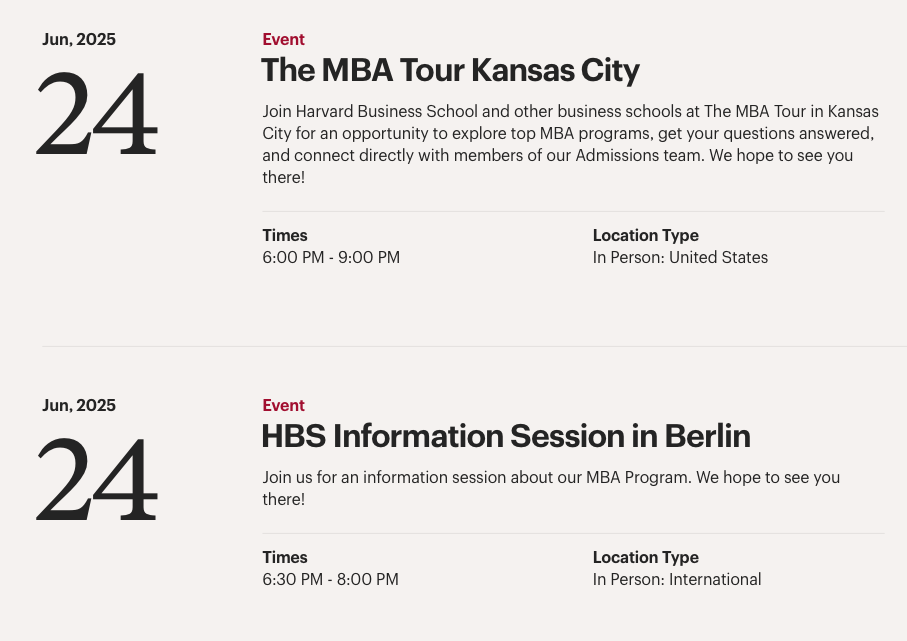Click the red Event label above Kansas City
Image resolution: width=907 pixels, height=641 pixels.
click(x=283, y=39)
